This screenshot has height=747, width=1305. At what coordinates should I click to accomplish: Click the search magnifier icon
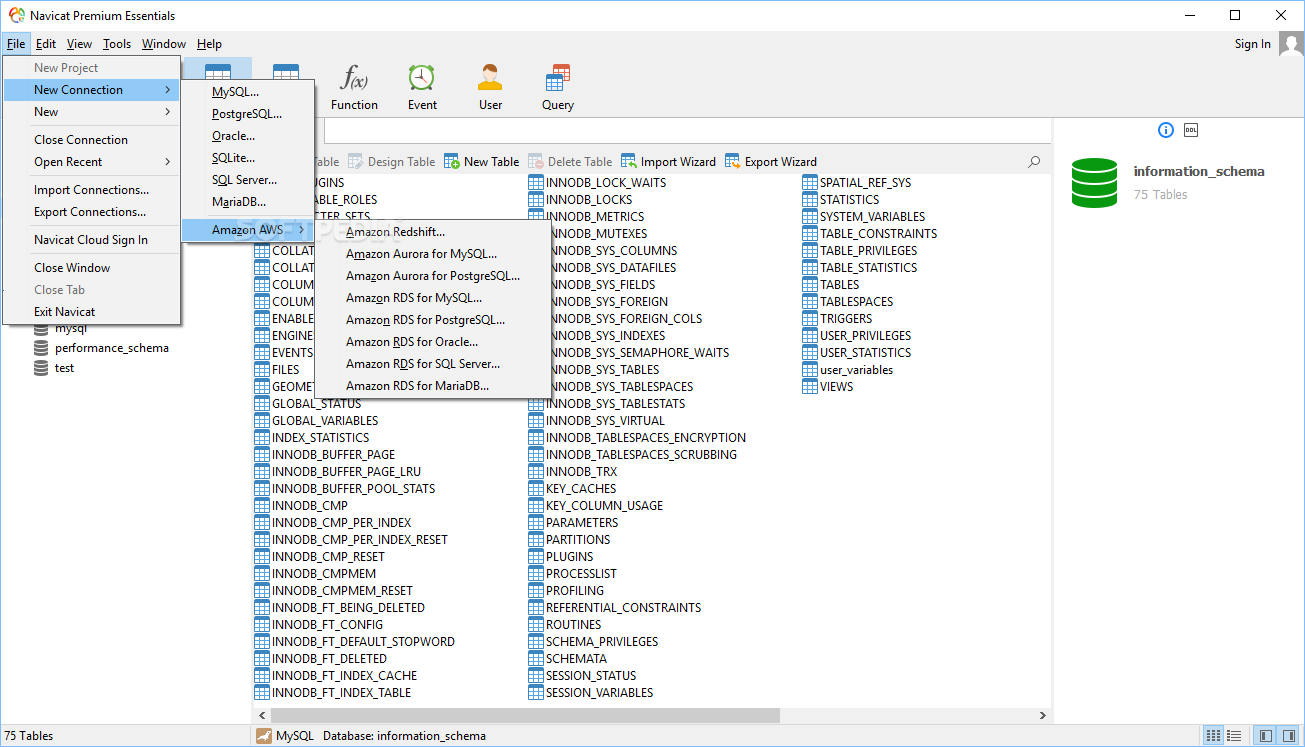[1034, 161]
